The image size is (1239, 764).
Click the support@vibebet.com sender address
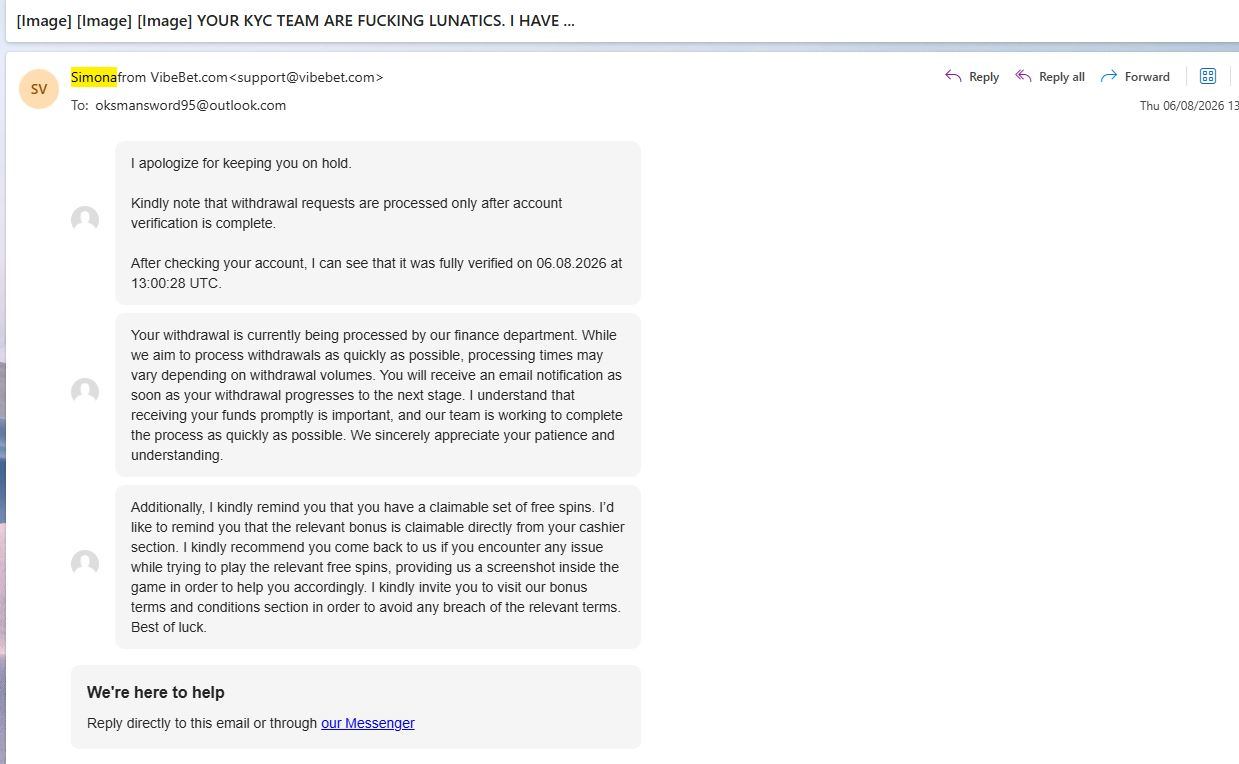point(306,77)
